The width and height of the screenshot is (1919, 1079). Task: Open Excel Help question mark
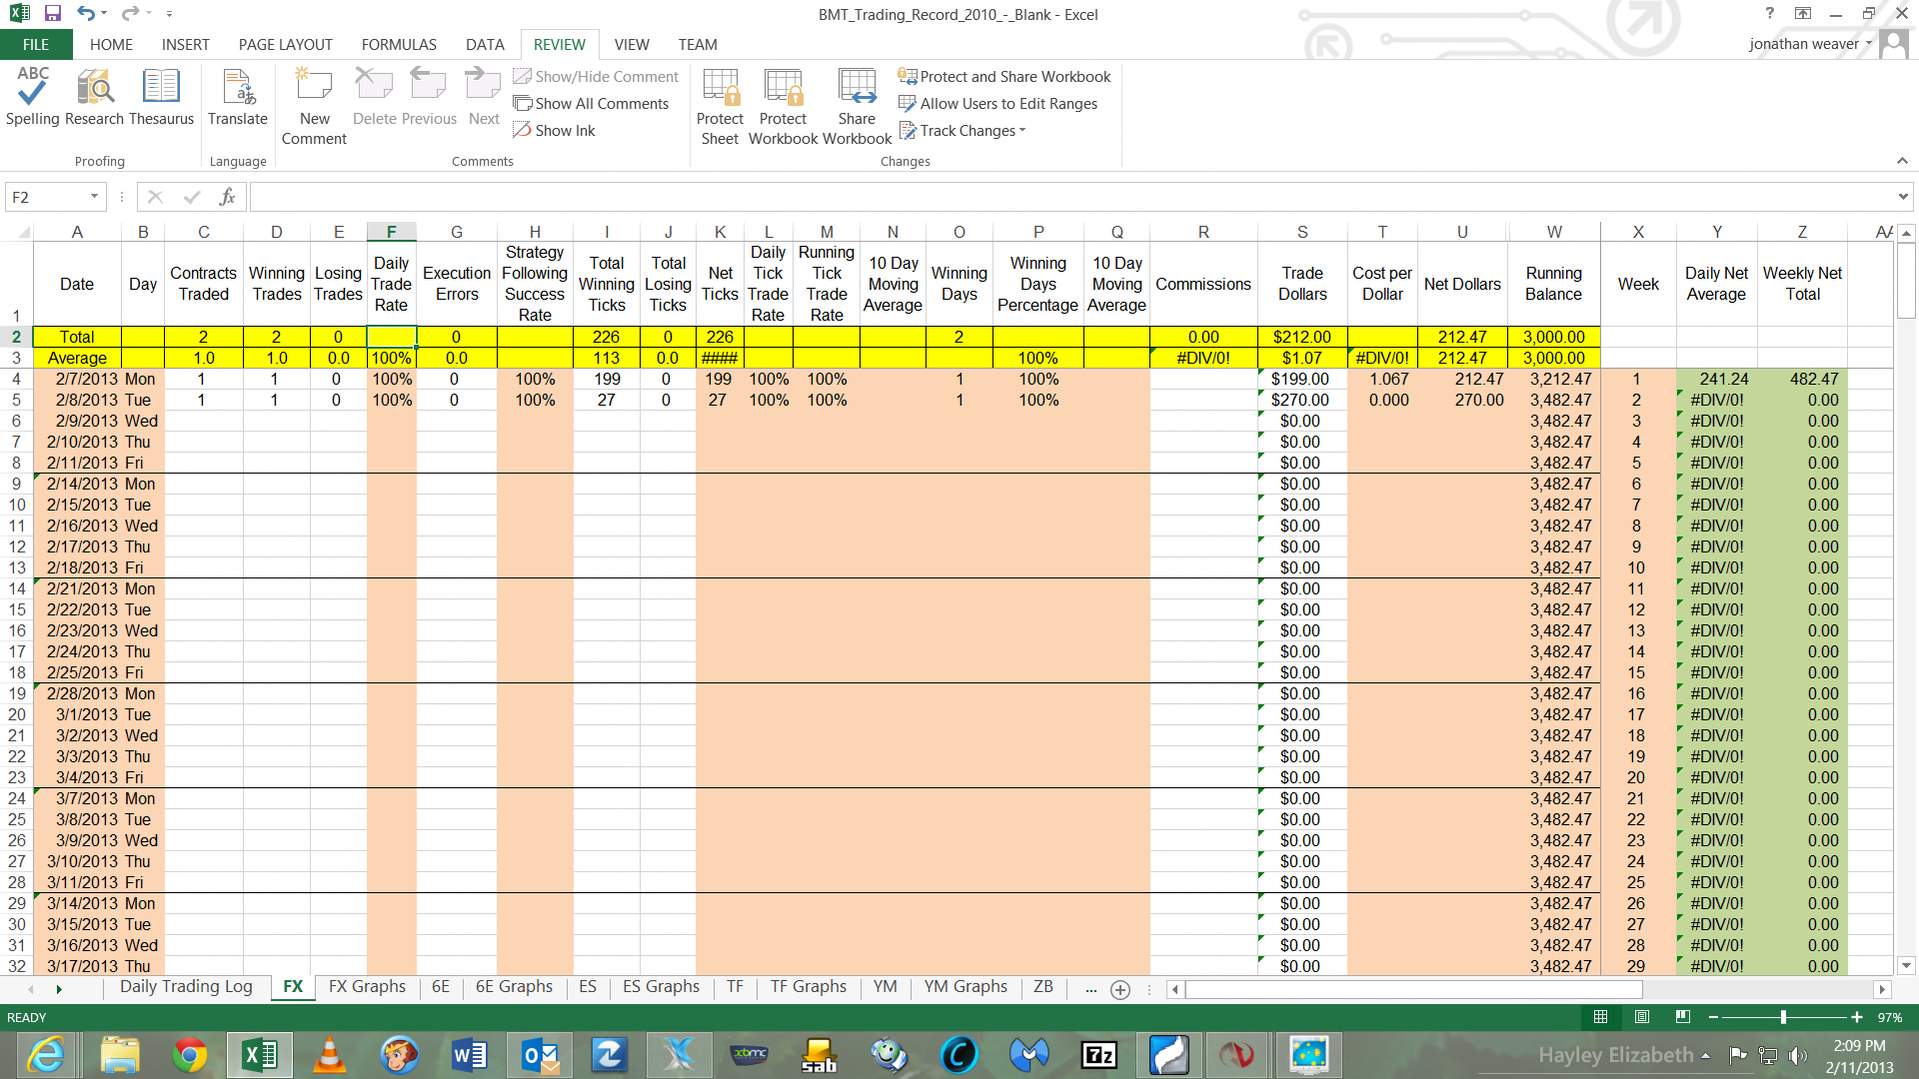1769,14
